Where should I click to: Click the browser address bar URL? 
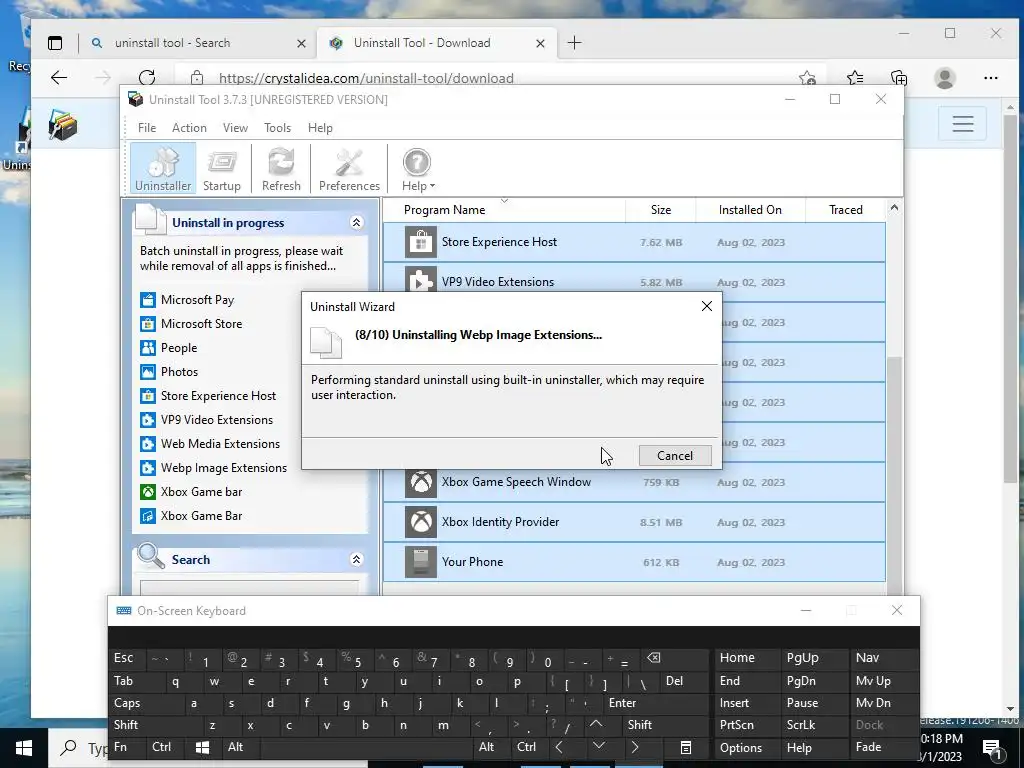[x=366, y=78]
